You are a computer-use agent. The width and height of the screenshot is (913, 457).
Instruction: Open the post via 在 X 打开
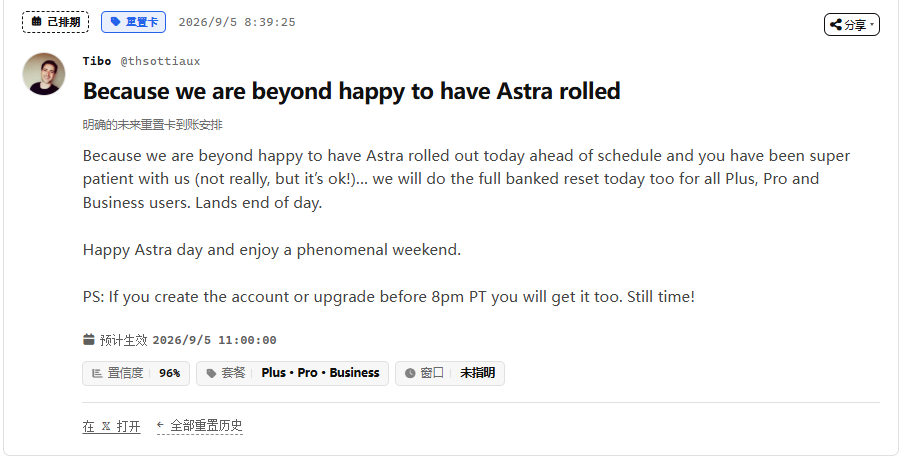[x=111, y=426]
